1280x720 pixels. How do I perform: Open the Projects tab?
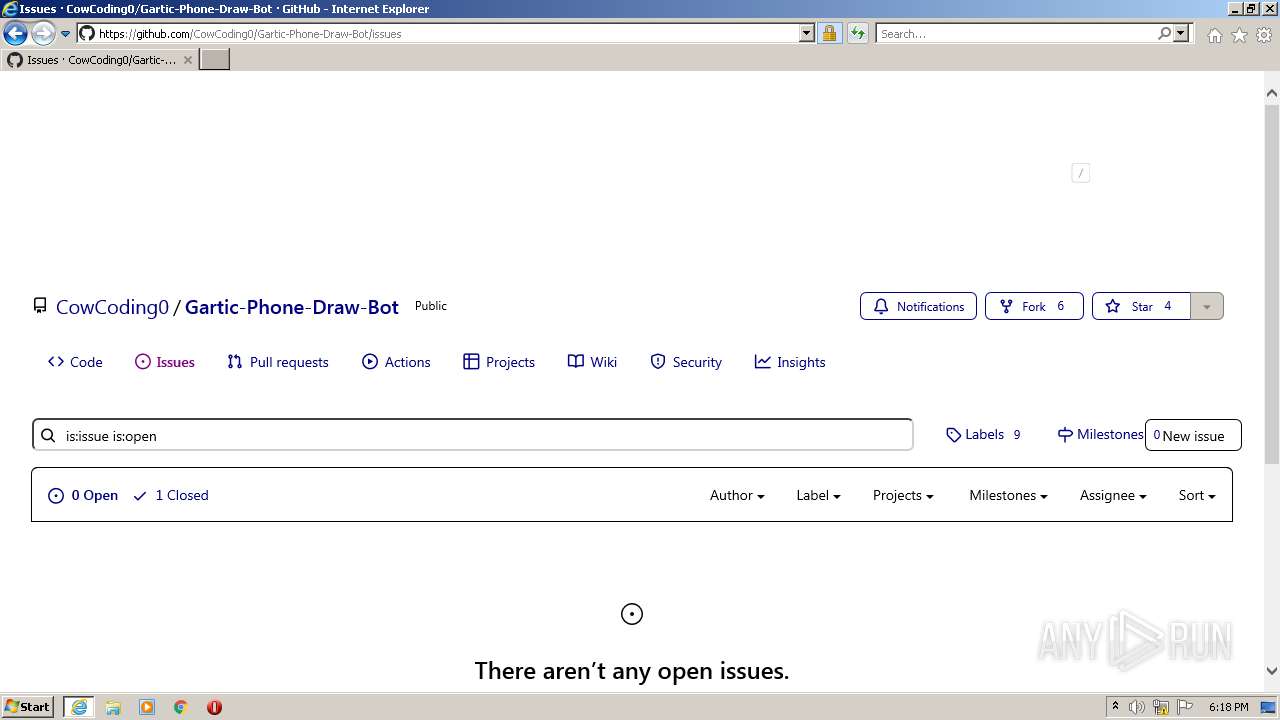coord(499,362)
